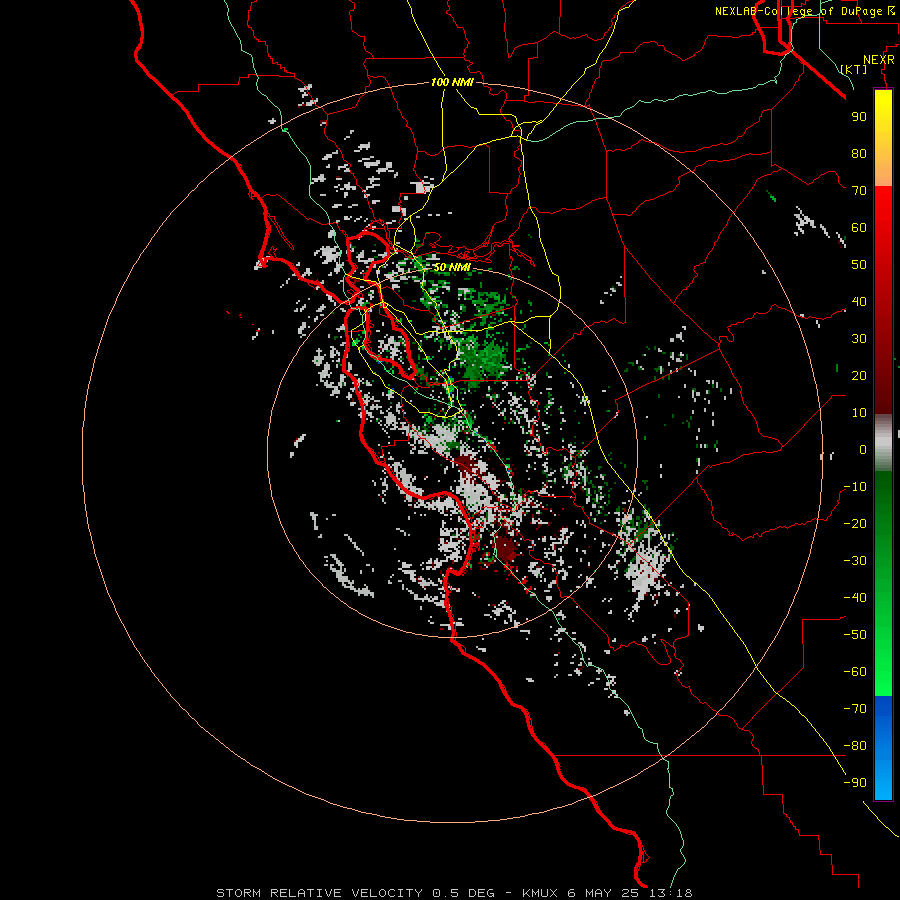Click the 60 value on the velocity scale

(859, 228)
